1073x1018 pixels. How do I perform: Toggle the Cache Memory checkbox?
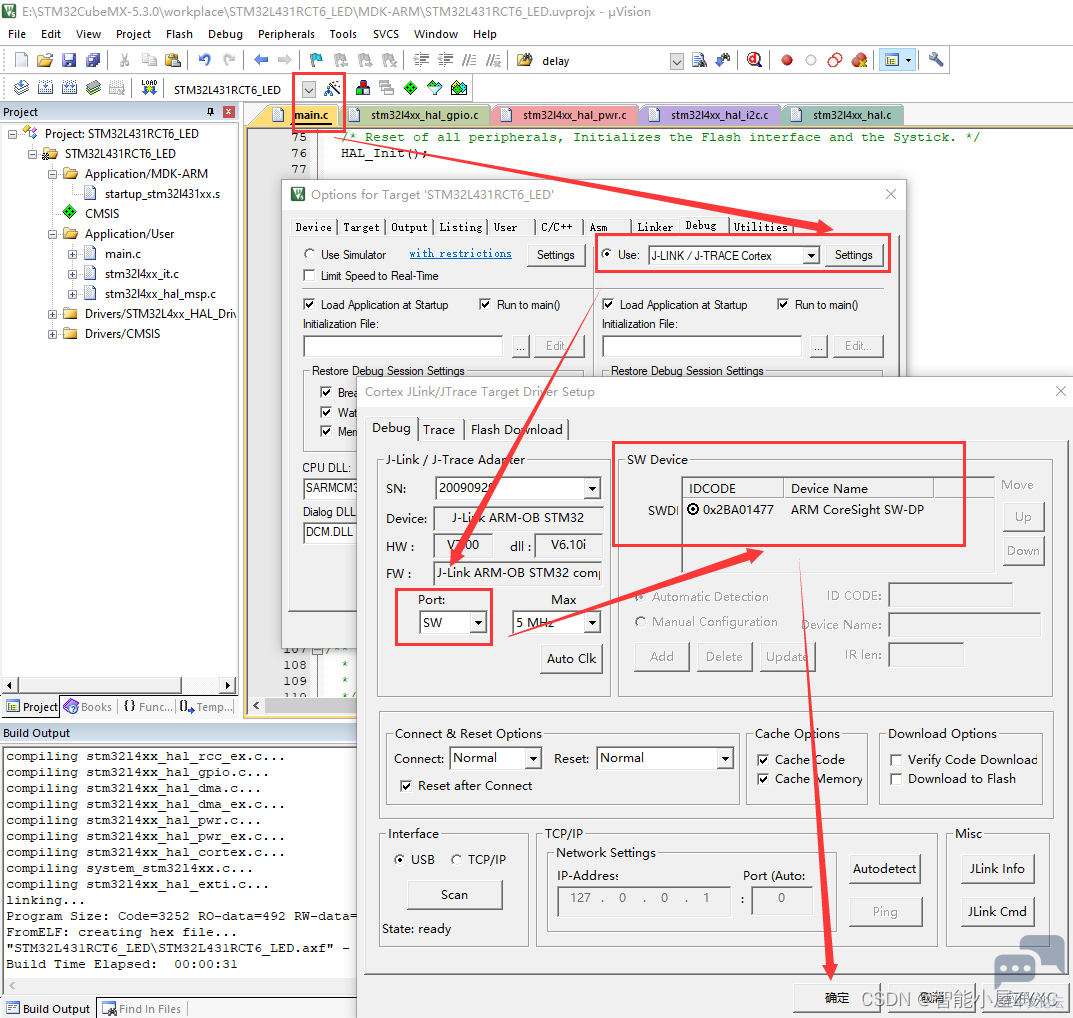763,779
